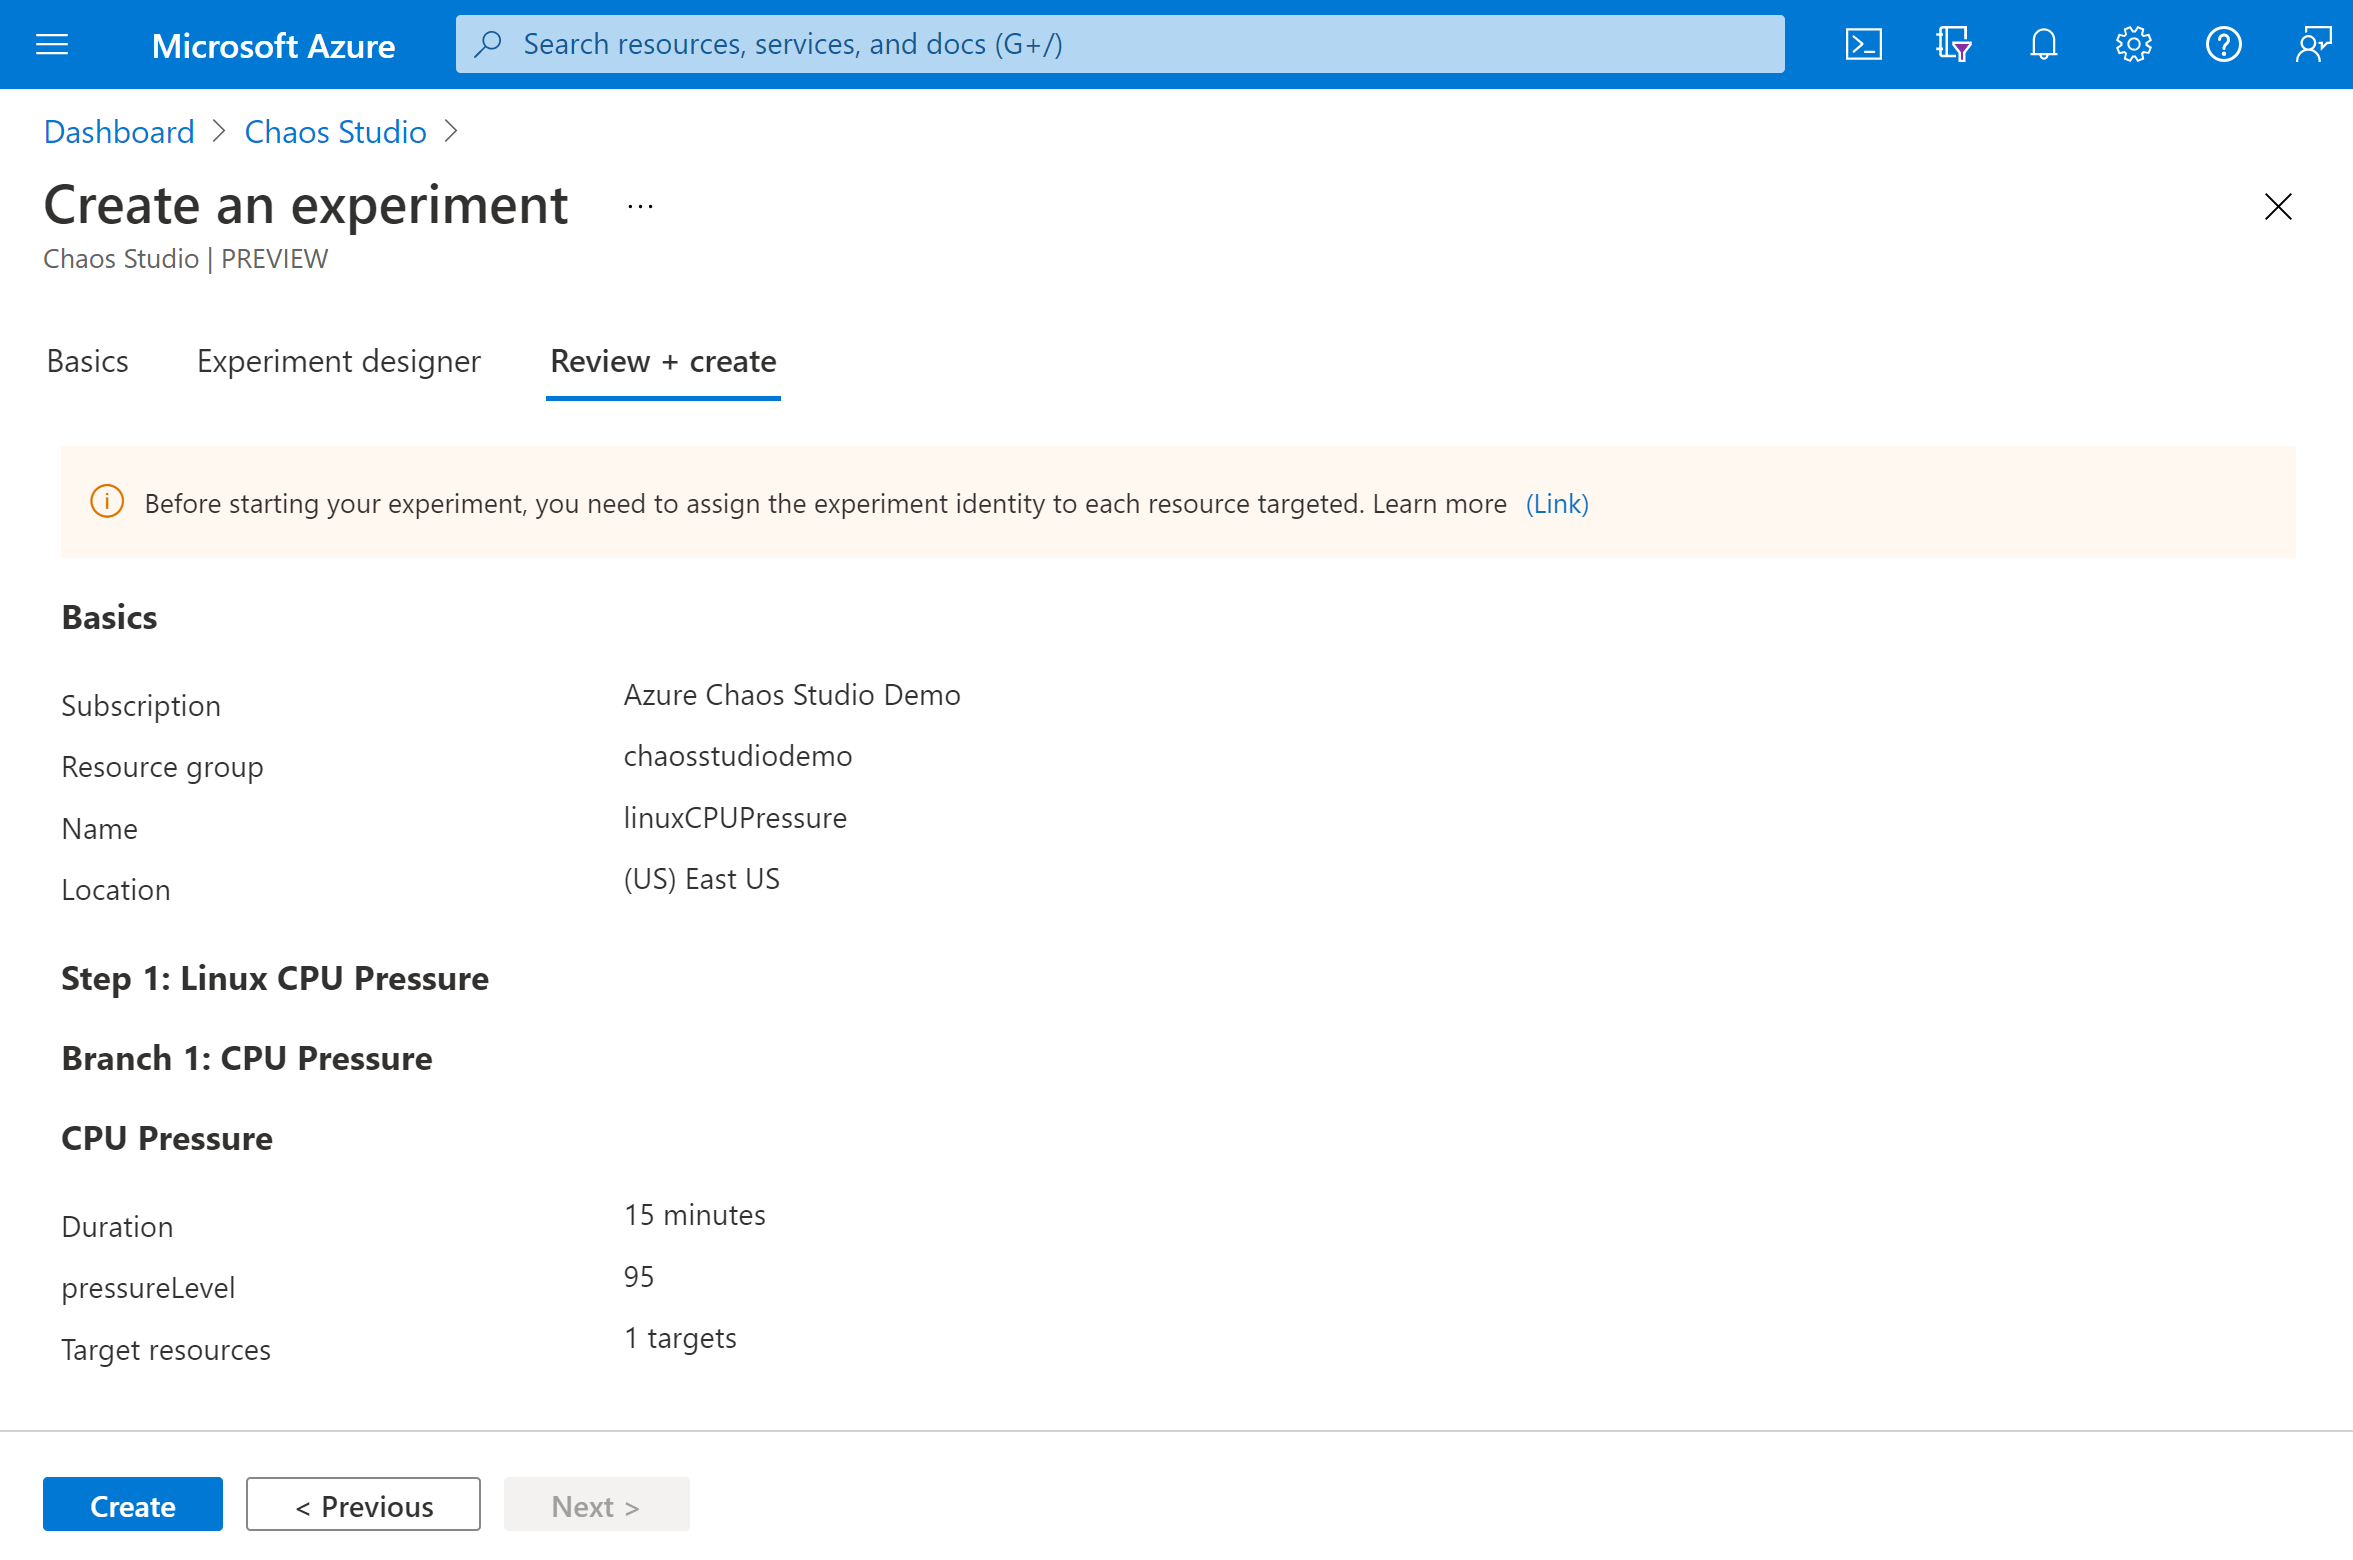Navigate to the Basics tab
The image size is (2353, 1560).
tap(85, 360)
